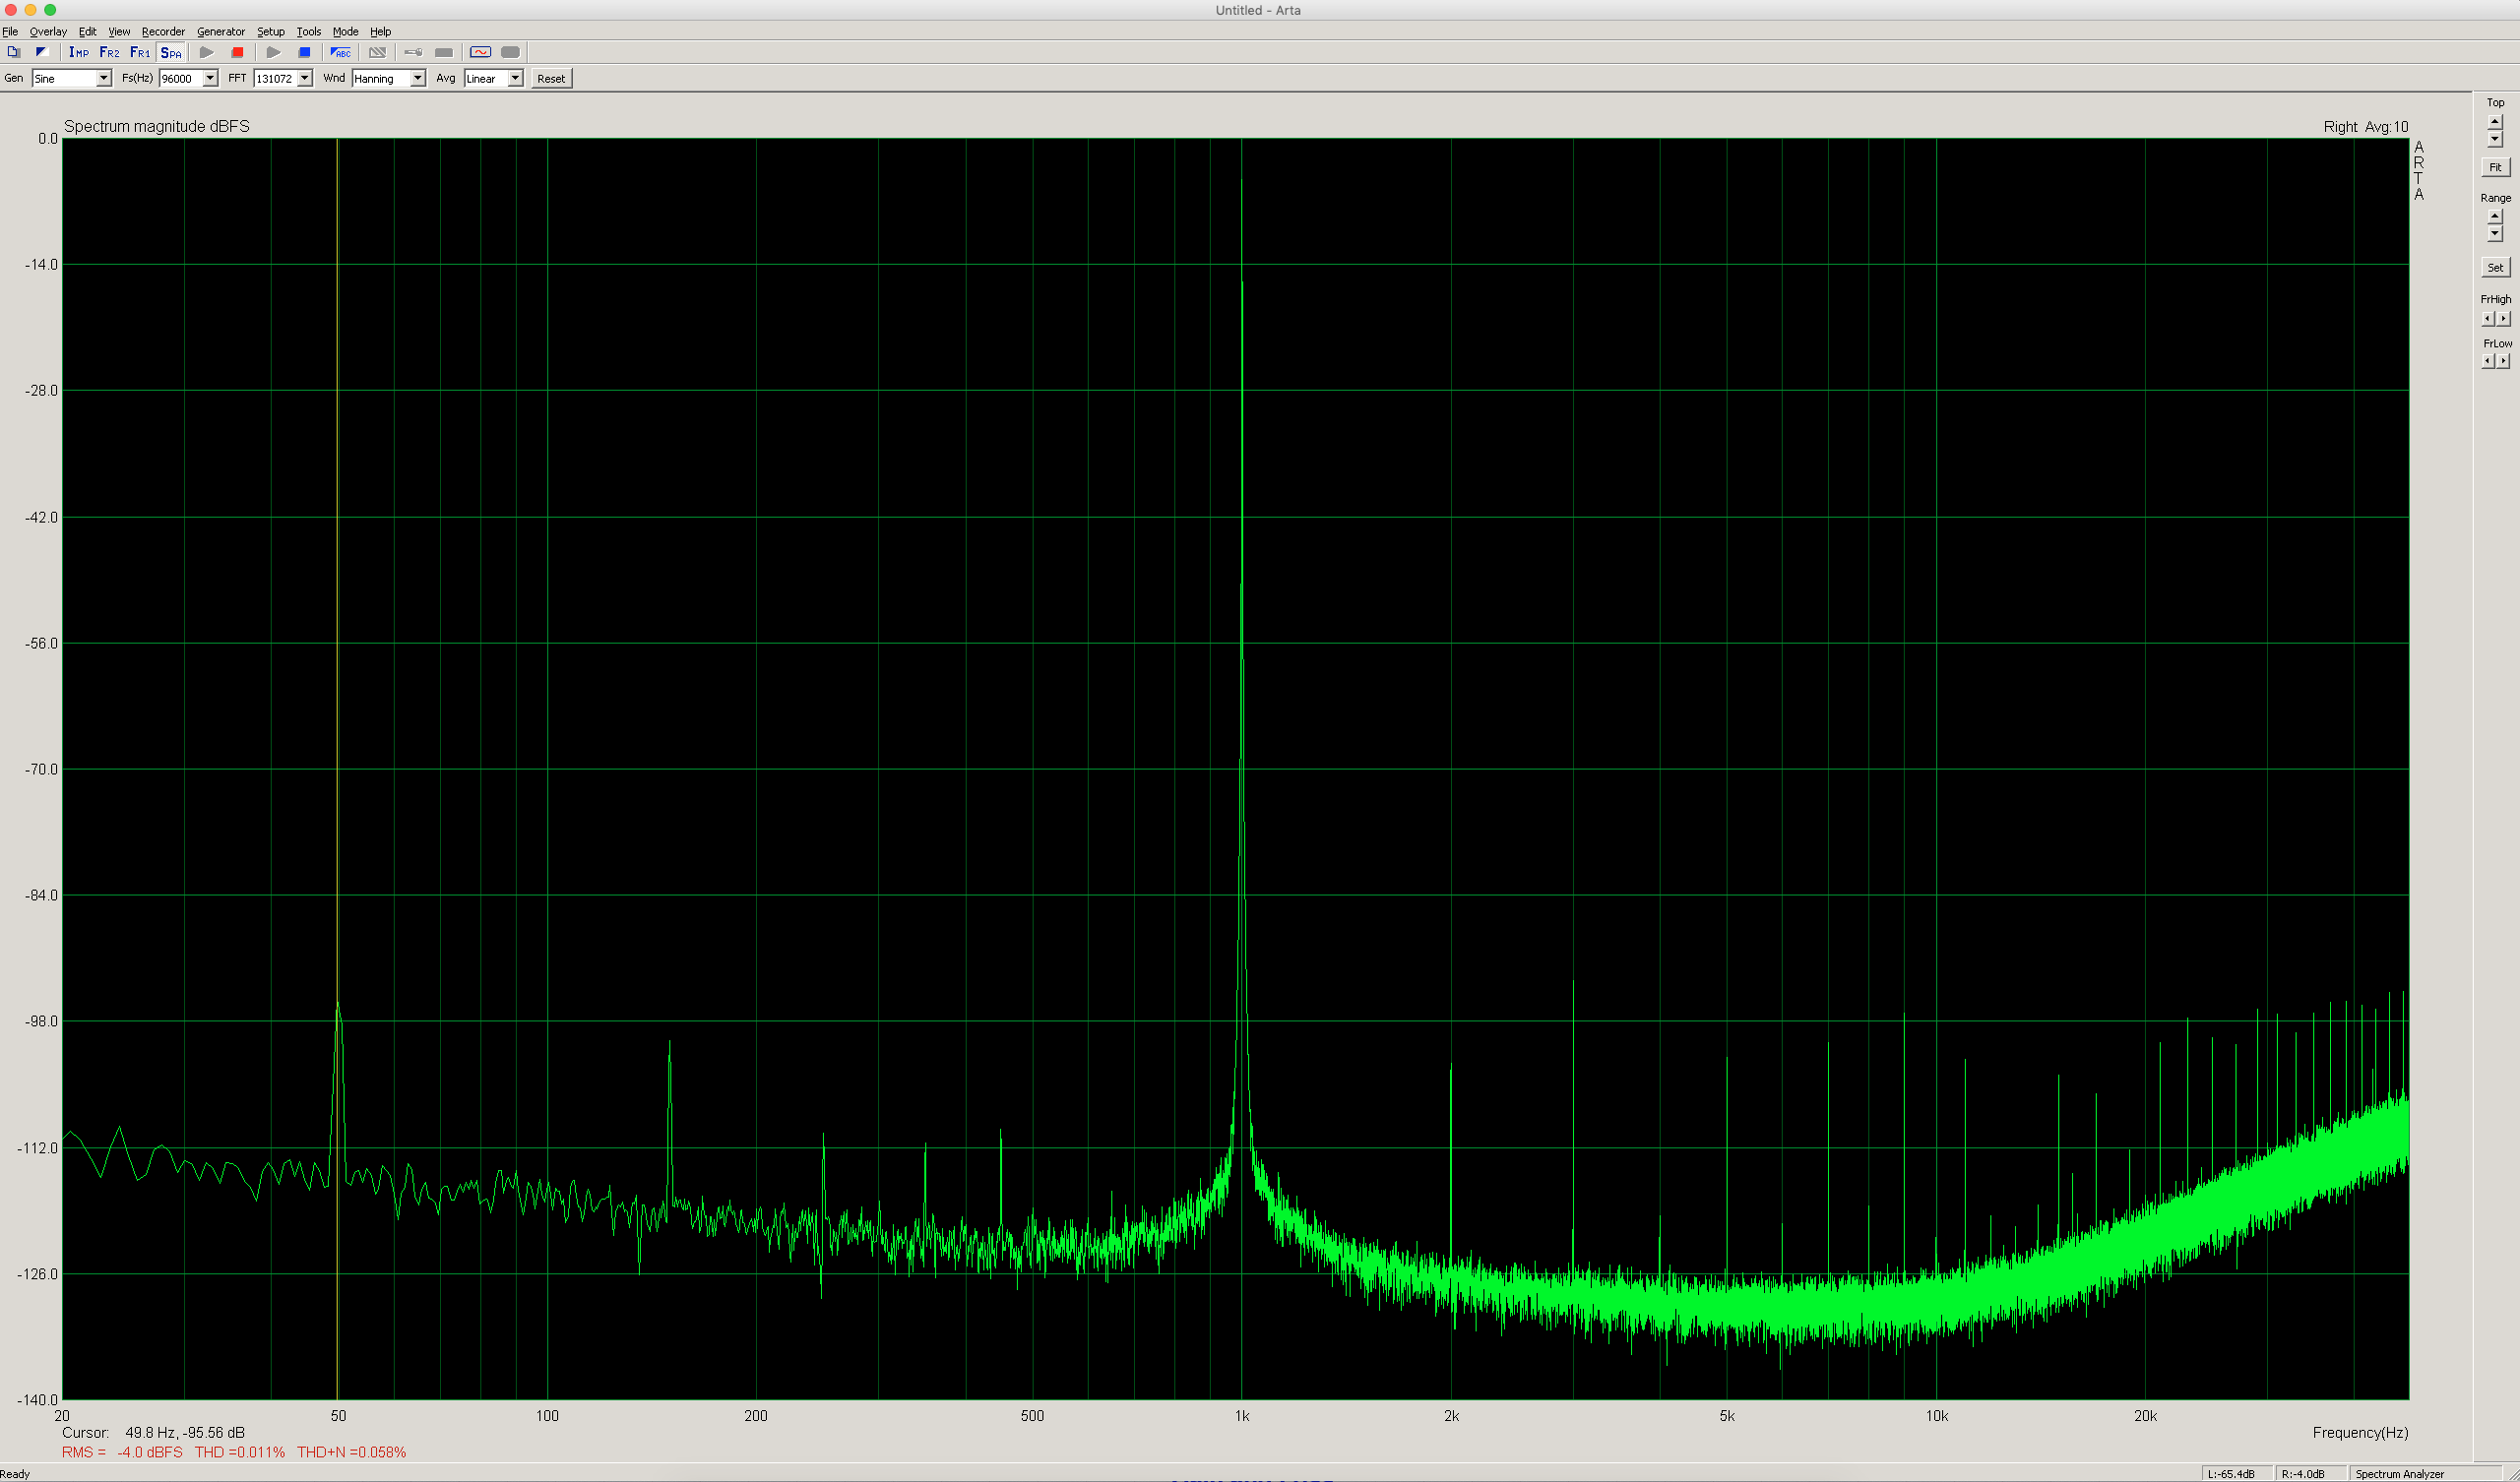Click the gray play button left of blue stop
Image resolution: width=2520 pixels, height=1482 pixels.
point(273,52)
